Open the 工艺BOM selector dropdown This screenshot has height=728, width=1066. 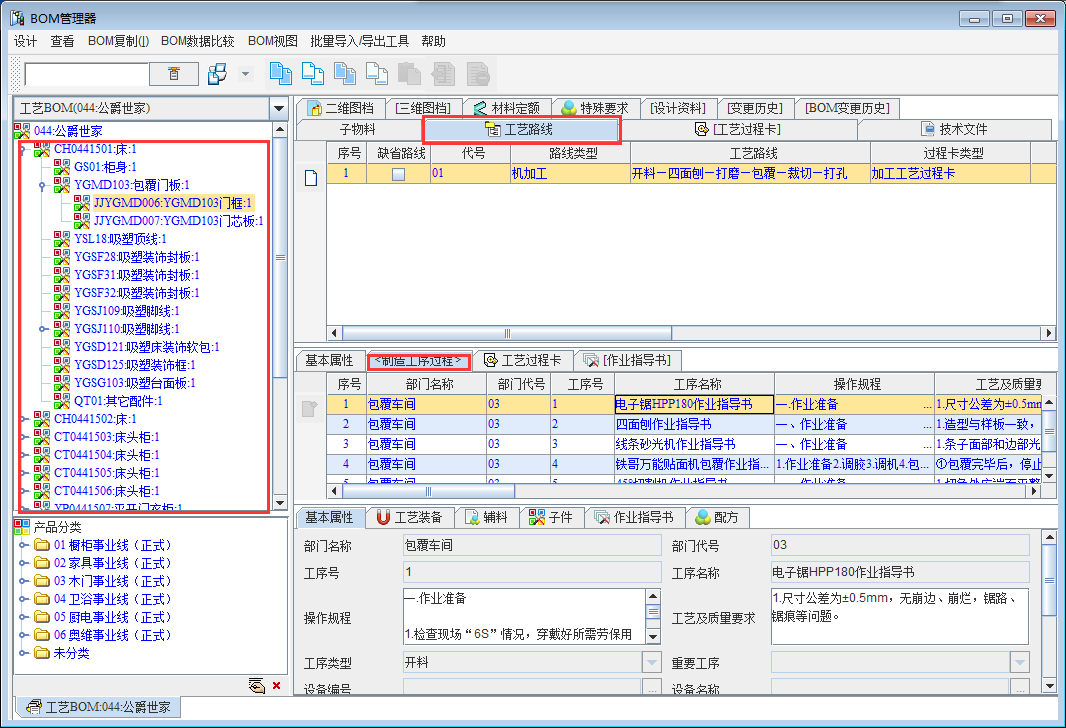point(278,108)
